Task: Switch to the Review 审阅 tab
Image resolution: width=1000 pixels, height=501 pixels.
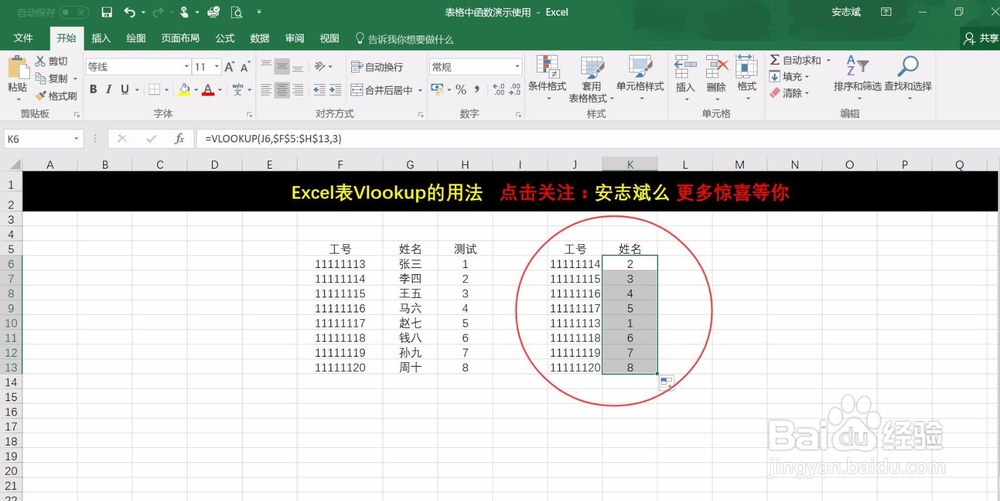Action: (x=295, y=38)
